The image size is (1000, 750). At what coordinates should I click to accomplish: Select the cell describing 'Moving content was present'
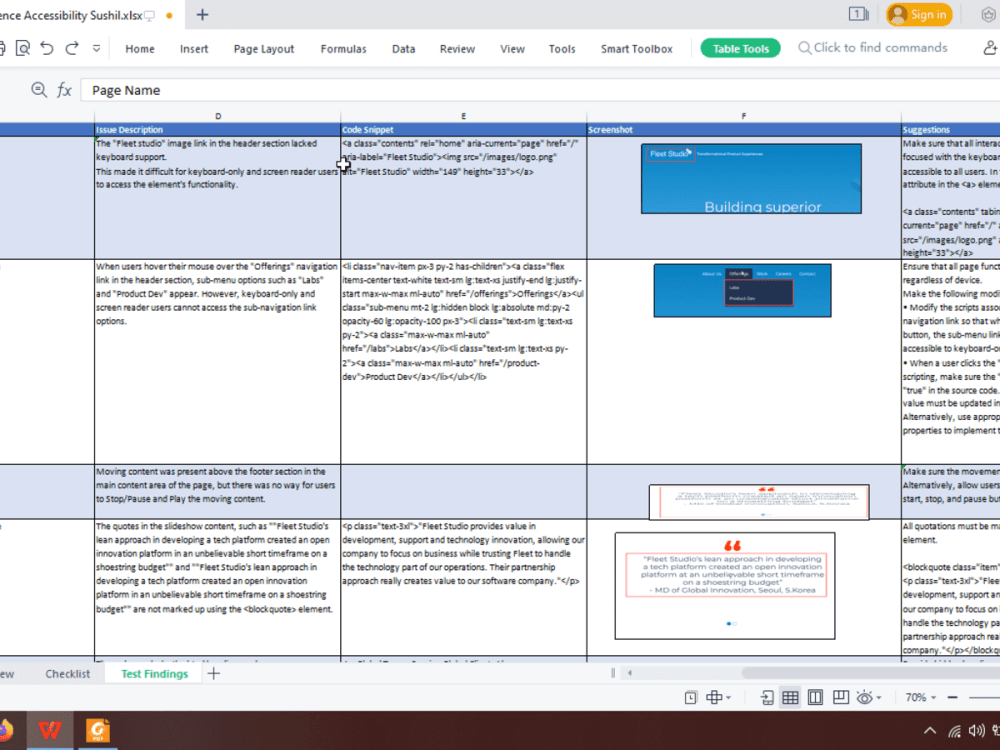click(x=217, y=492)
